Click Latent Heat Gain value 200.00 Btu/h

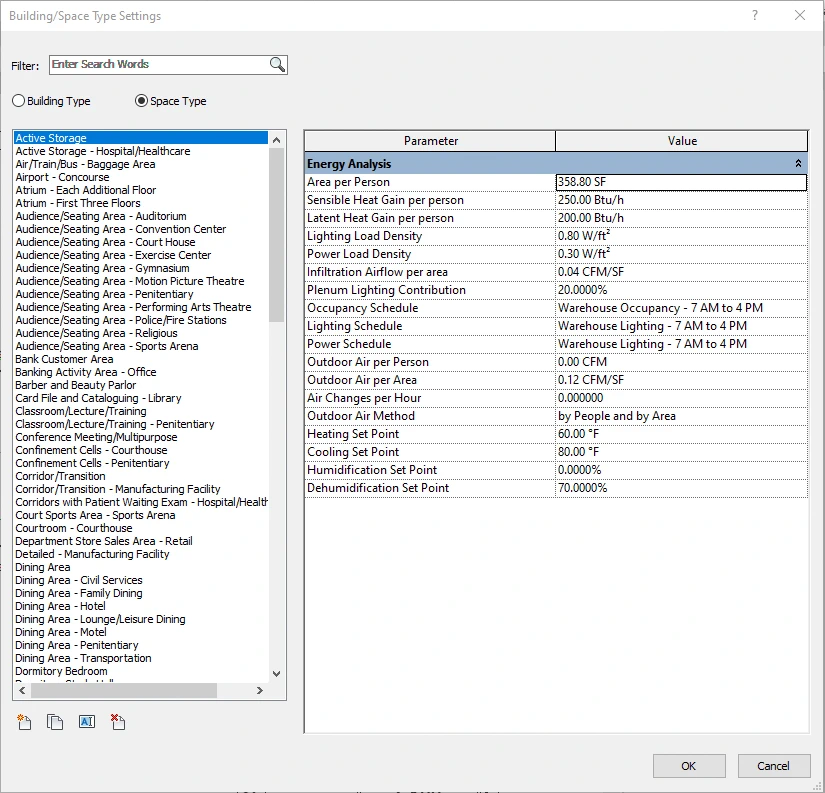coord(681,218)
